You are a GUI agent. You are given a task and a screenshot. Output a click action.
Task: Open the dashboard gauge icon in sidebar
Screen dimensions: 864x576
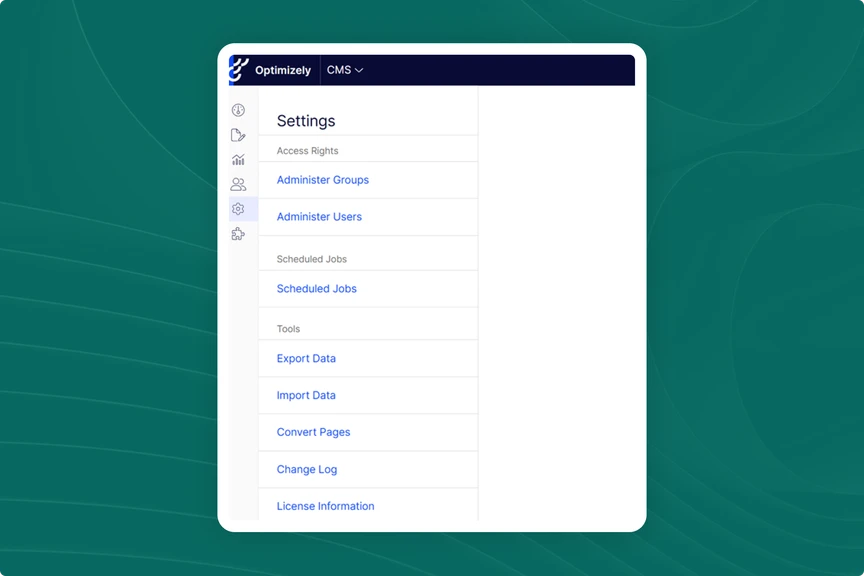pyautogui.click(x=238, y=110)
